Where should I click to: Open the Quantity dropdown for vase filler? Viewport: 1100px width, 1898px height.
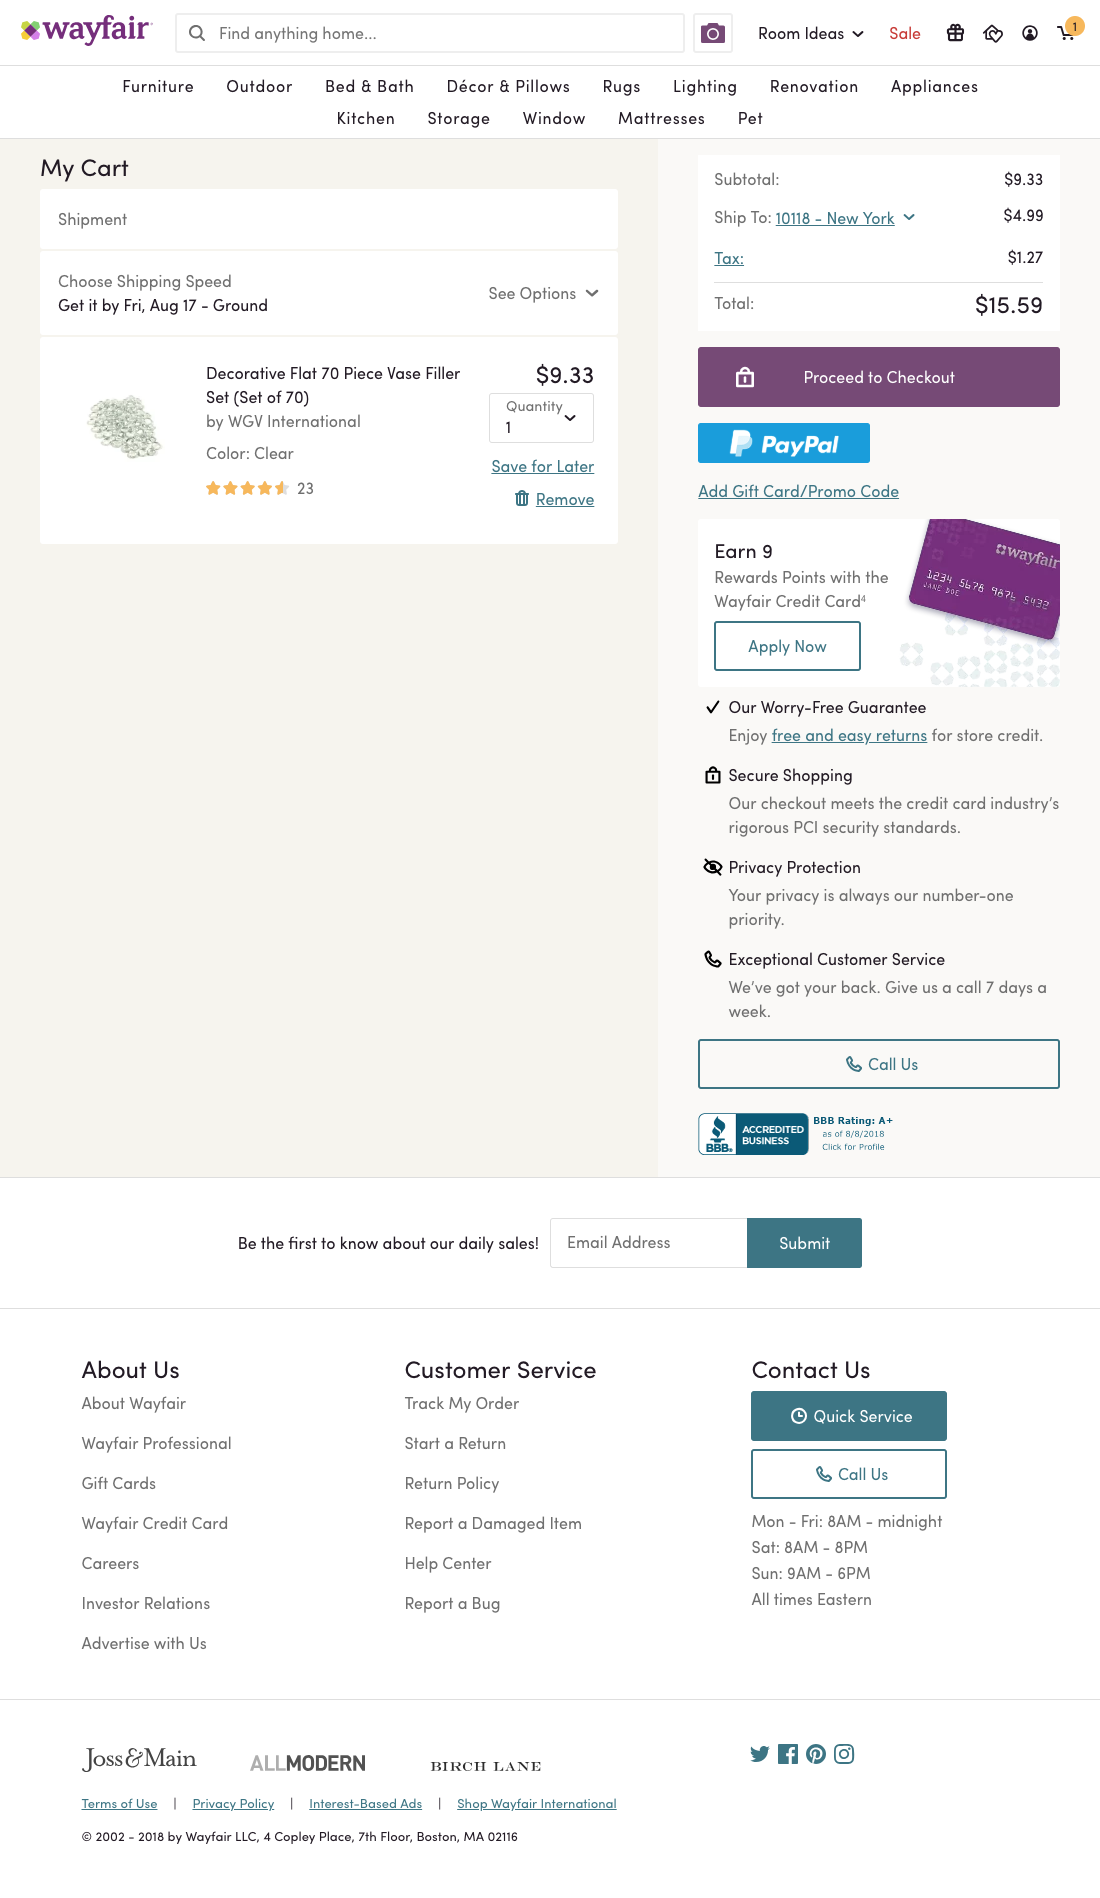[541, 418]
